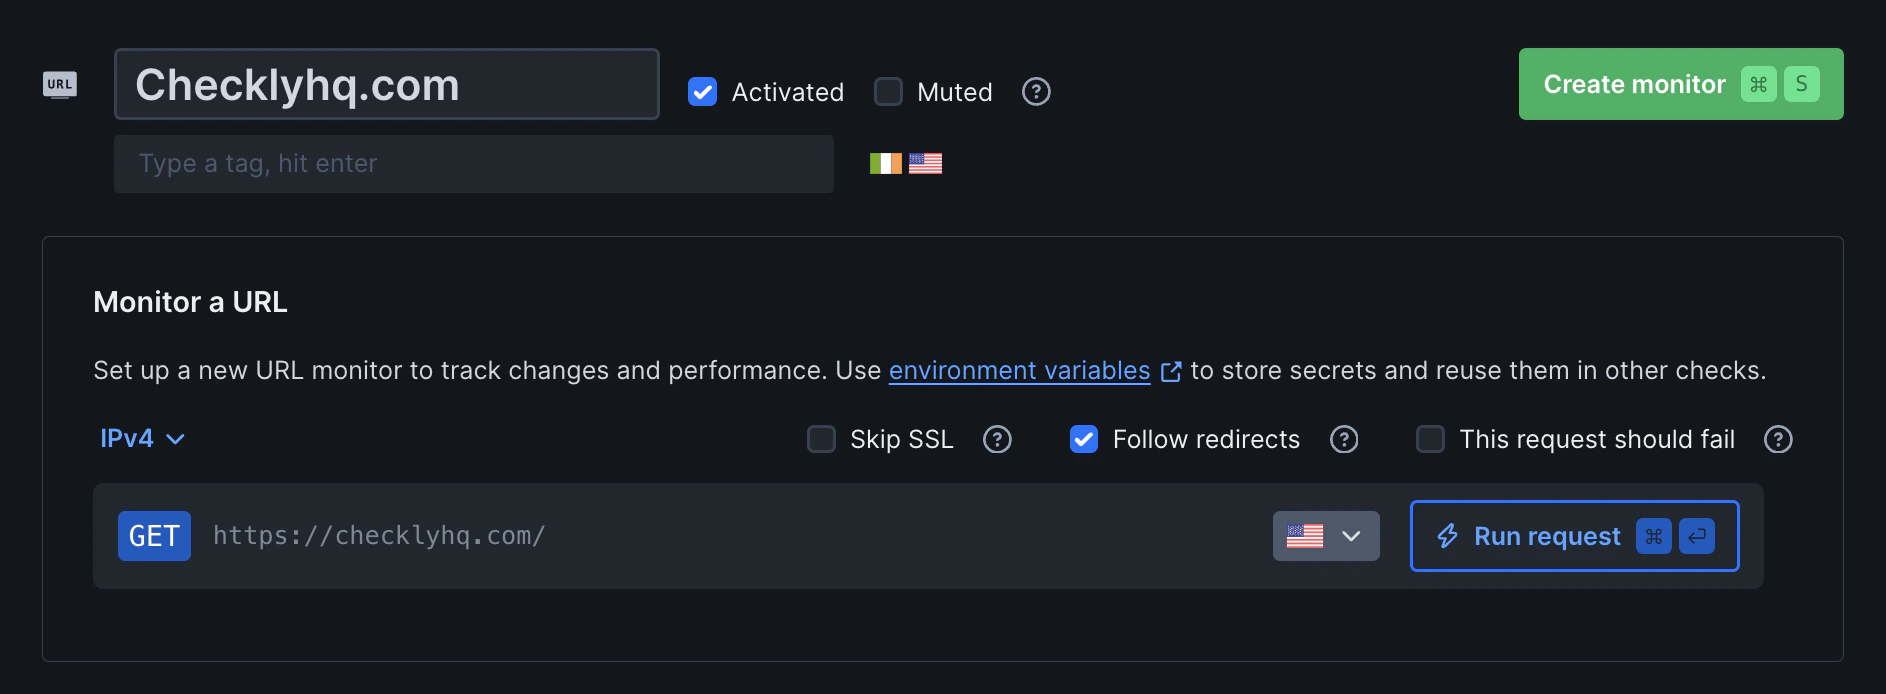Enable the Muted checkbox
Viewport: 1886px width, 694px height.
coord(888,91)
